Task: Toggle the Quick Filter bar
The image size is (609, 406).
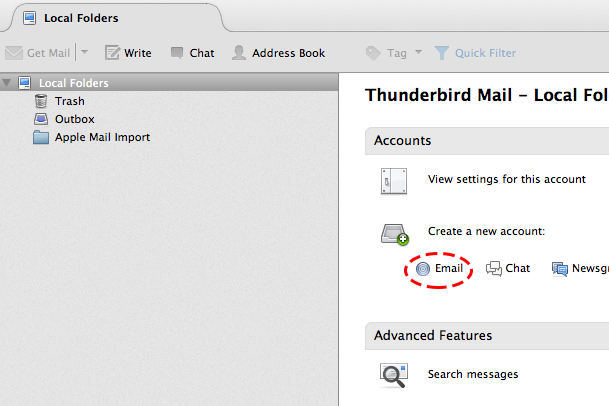Action: coord(475,53)
